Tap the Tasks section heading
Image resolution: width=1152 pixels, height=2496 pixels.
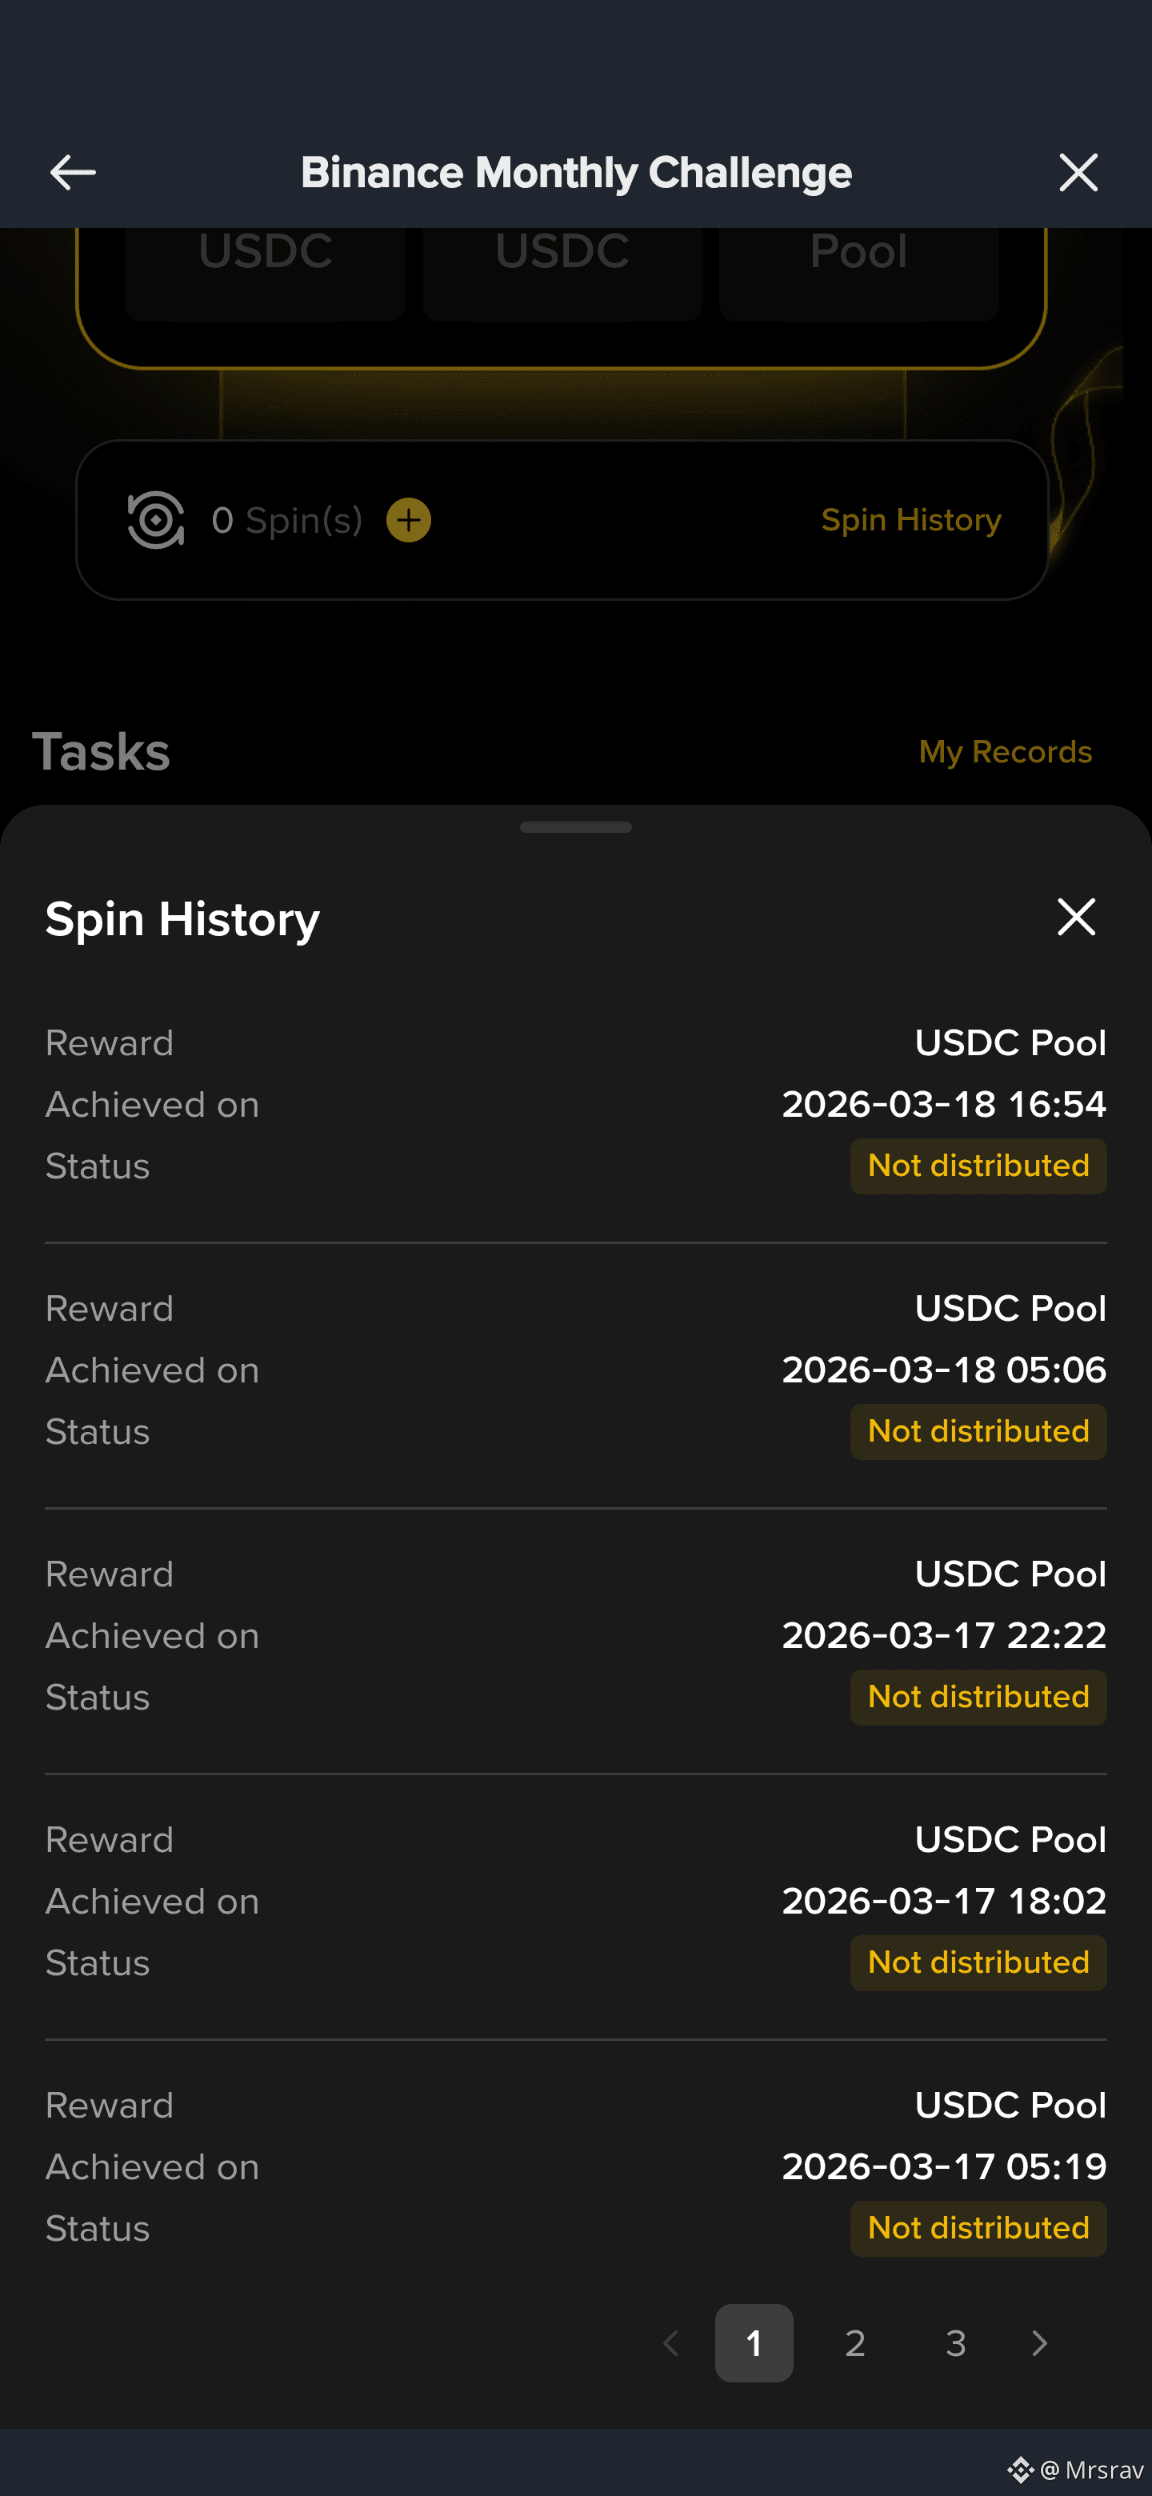pyautogui.click(x=101, y=752)
